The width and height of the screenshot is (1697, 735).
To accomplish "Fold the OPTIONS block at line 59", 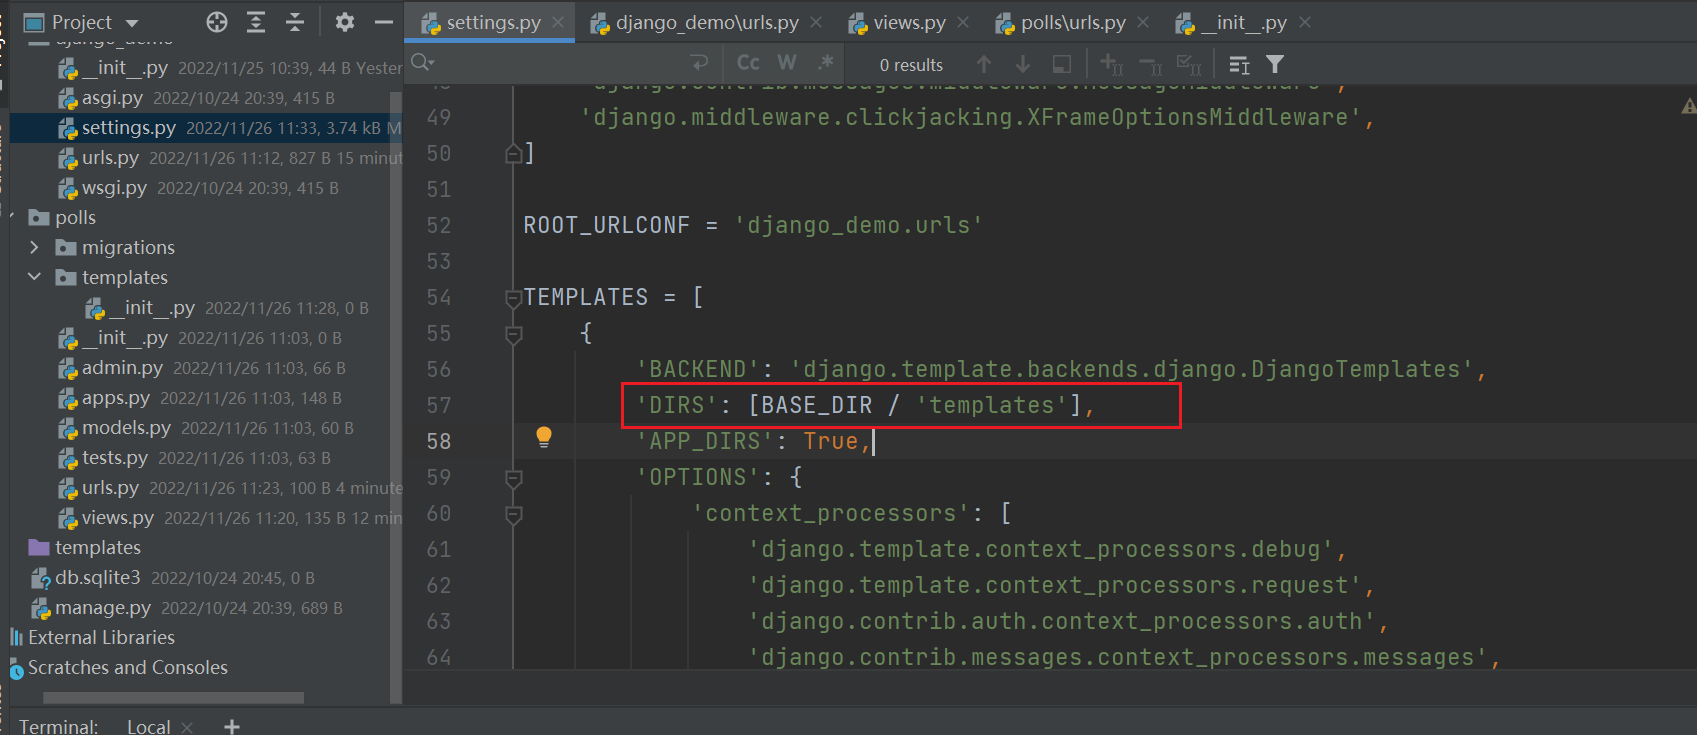I will 514,477.
